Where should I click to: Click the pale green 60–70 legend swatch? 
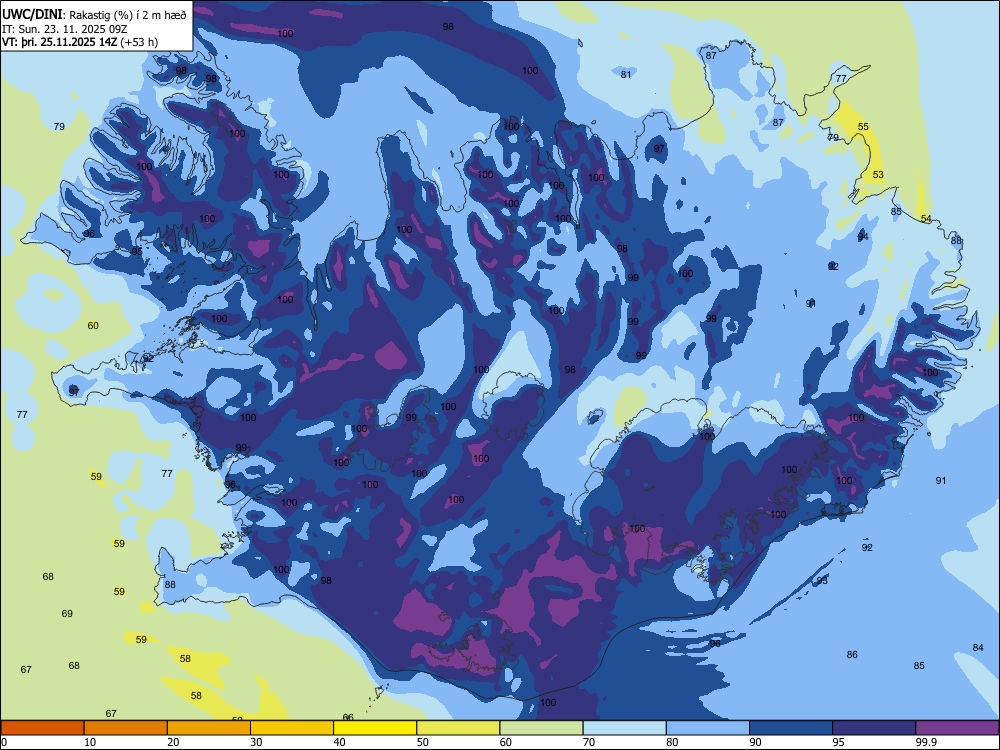pyautogui.click(x=541, y=728)
